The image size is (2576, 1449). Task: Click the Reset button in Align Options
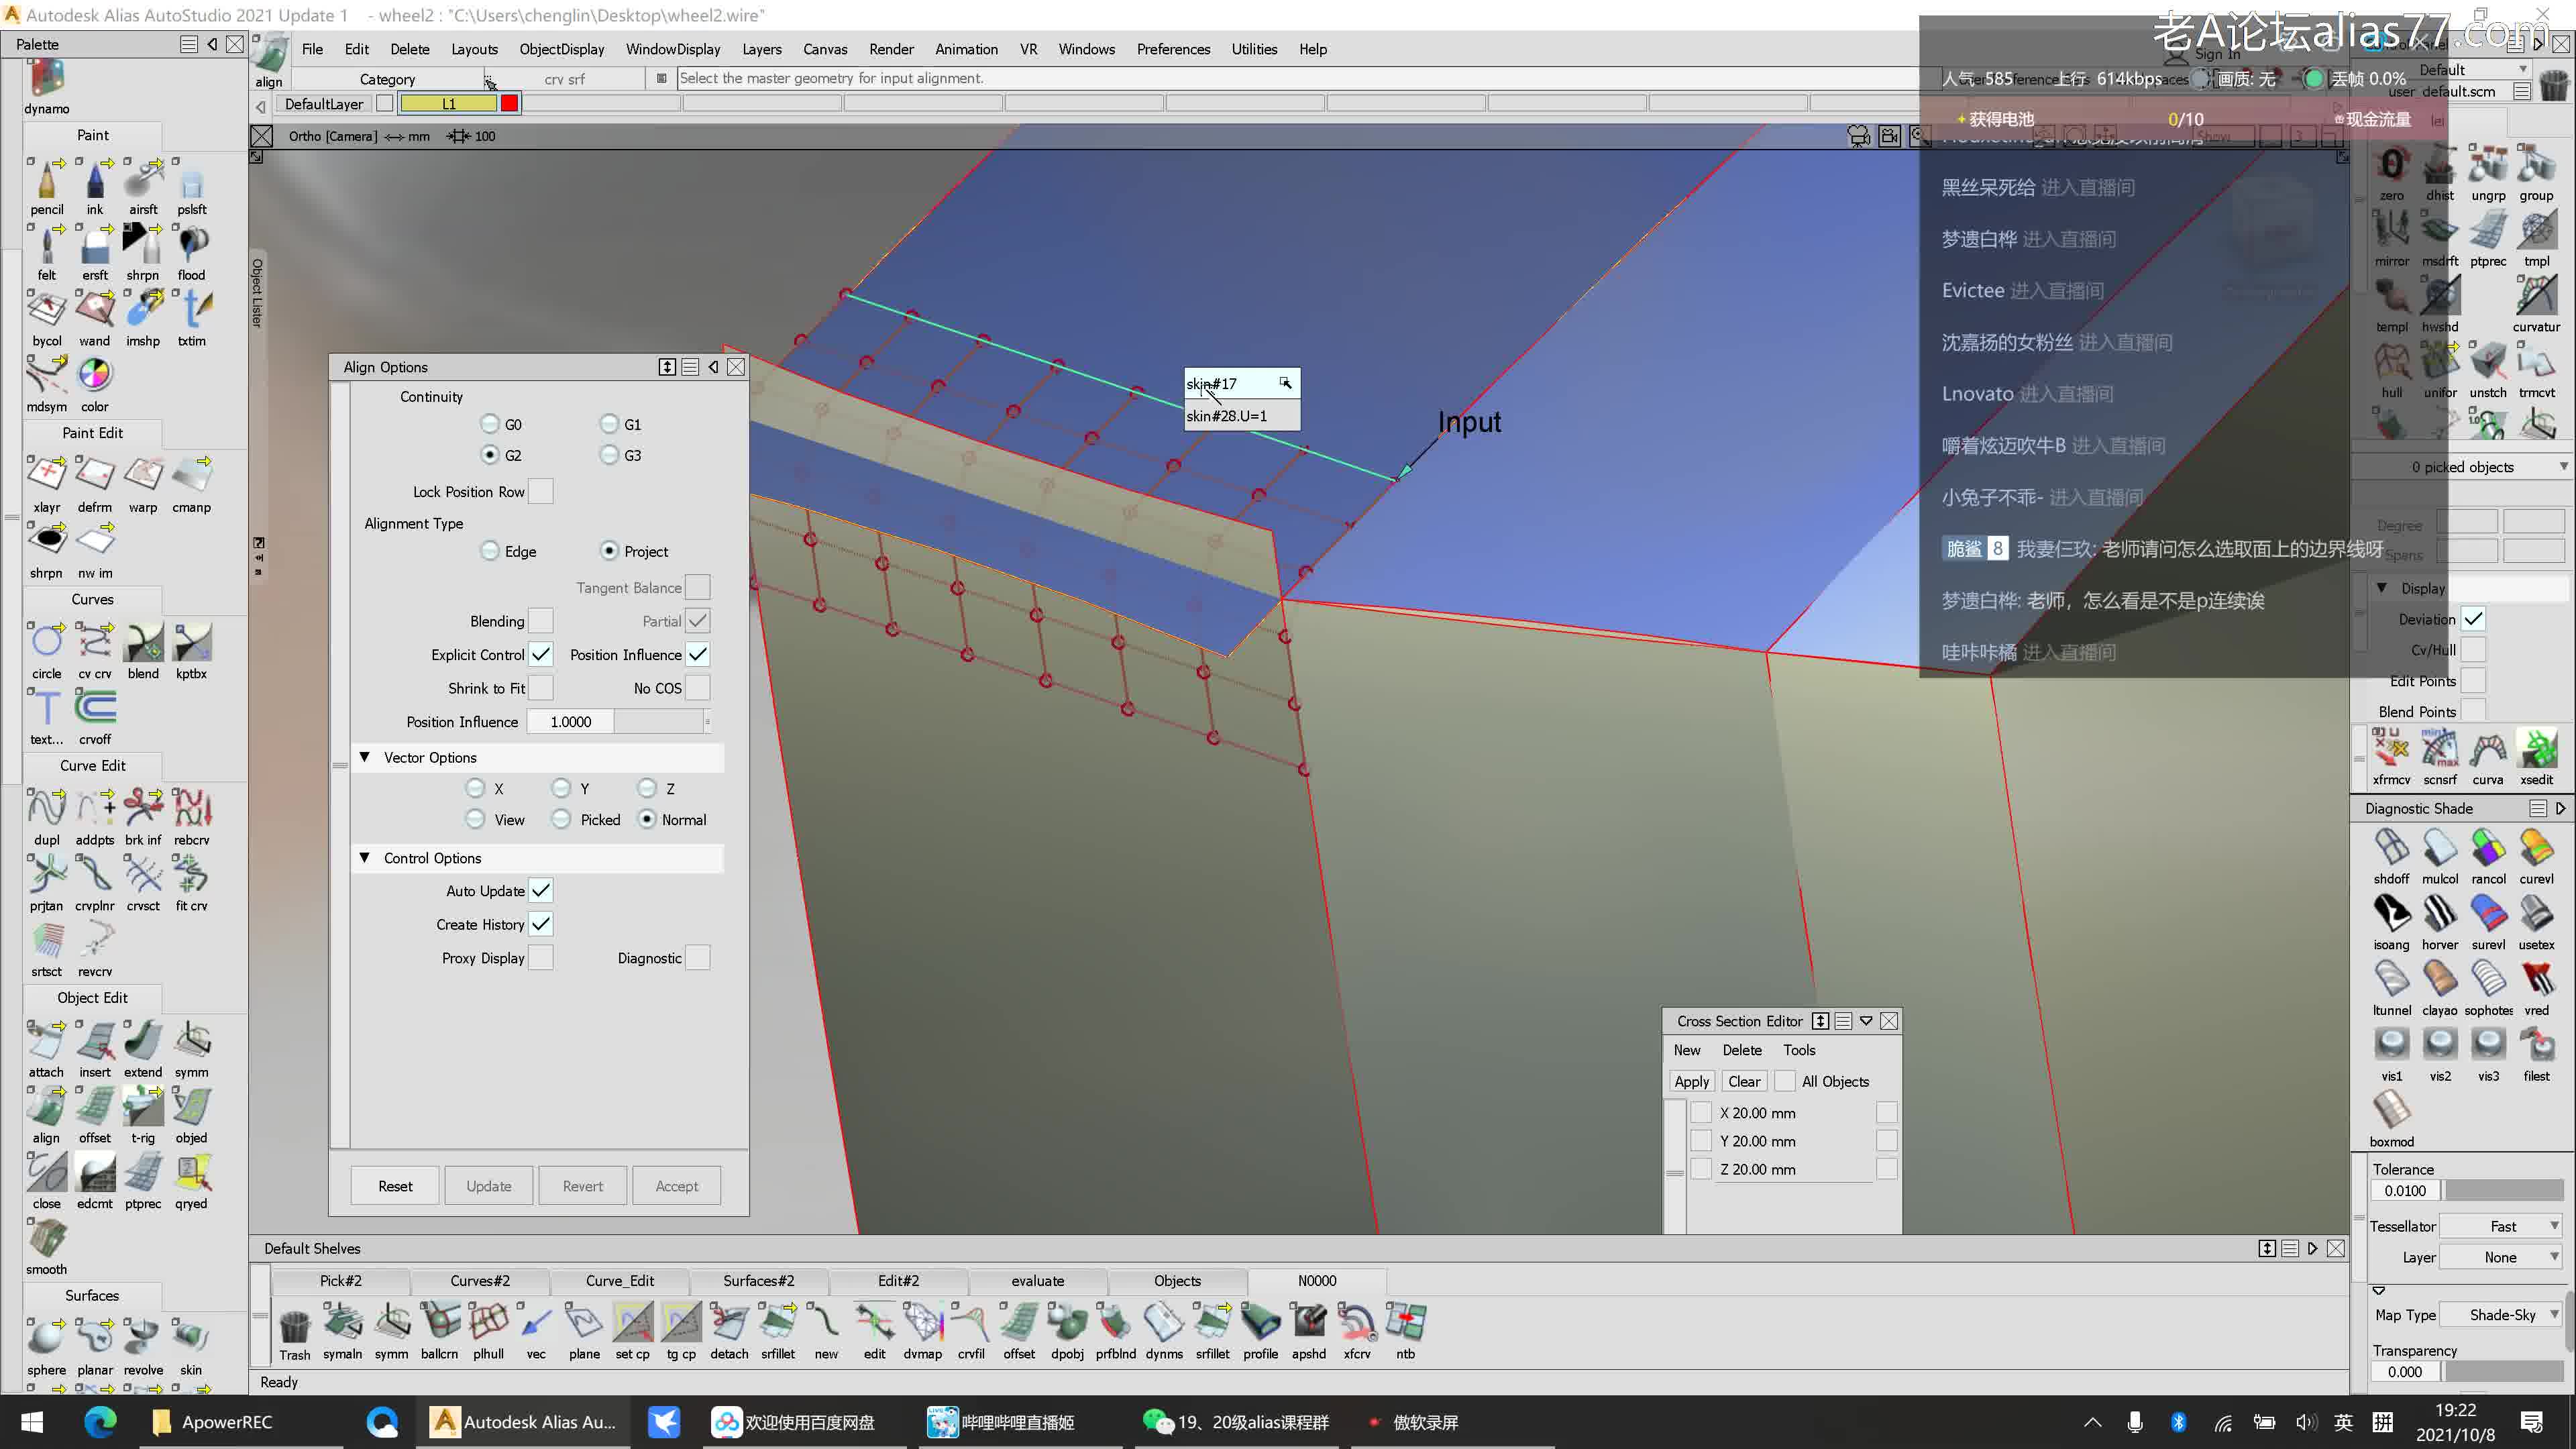coord(395,1186)
